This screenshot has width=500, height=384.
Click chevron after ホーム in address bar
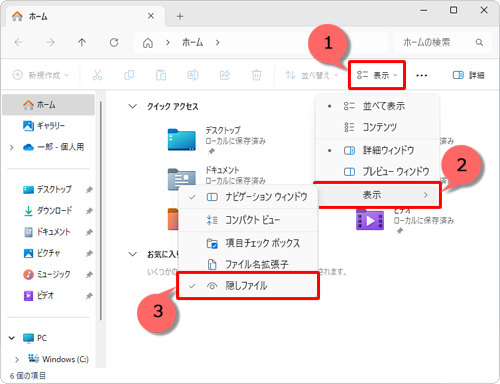[x=217, y=43]
